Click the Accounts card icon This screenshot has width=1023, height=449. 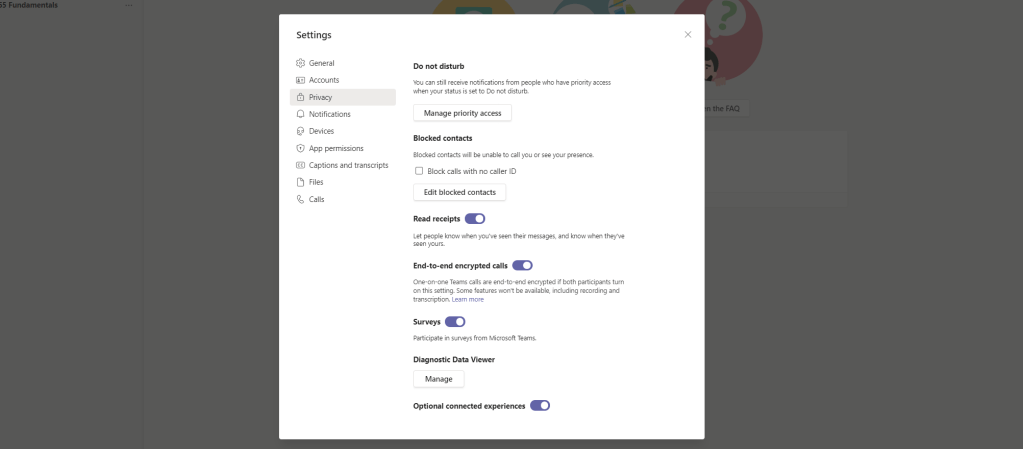300,80
